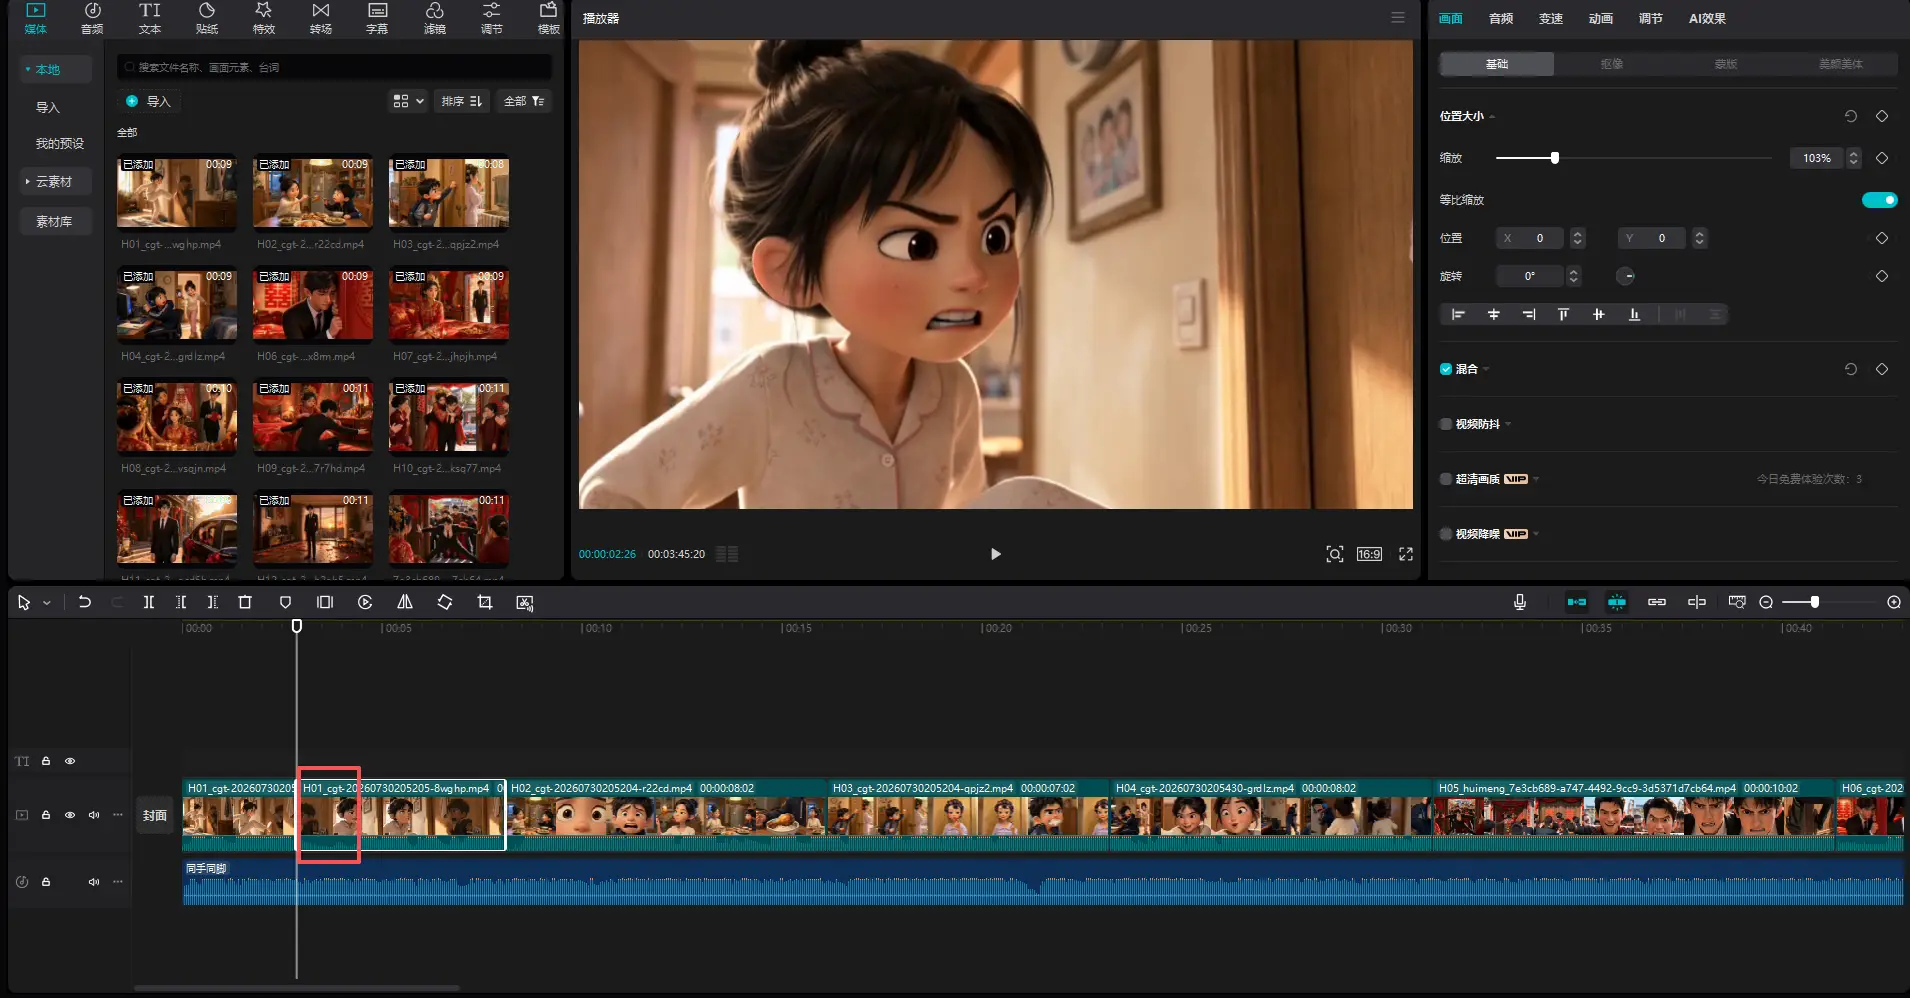Switch to the 动画 animation tab
Screen dimensions: 1910x998
coord(1601,18)
